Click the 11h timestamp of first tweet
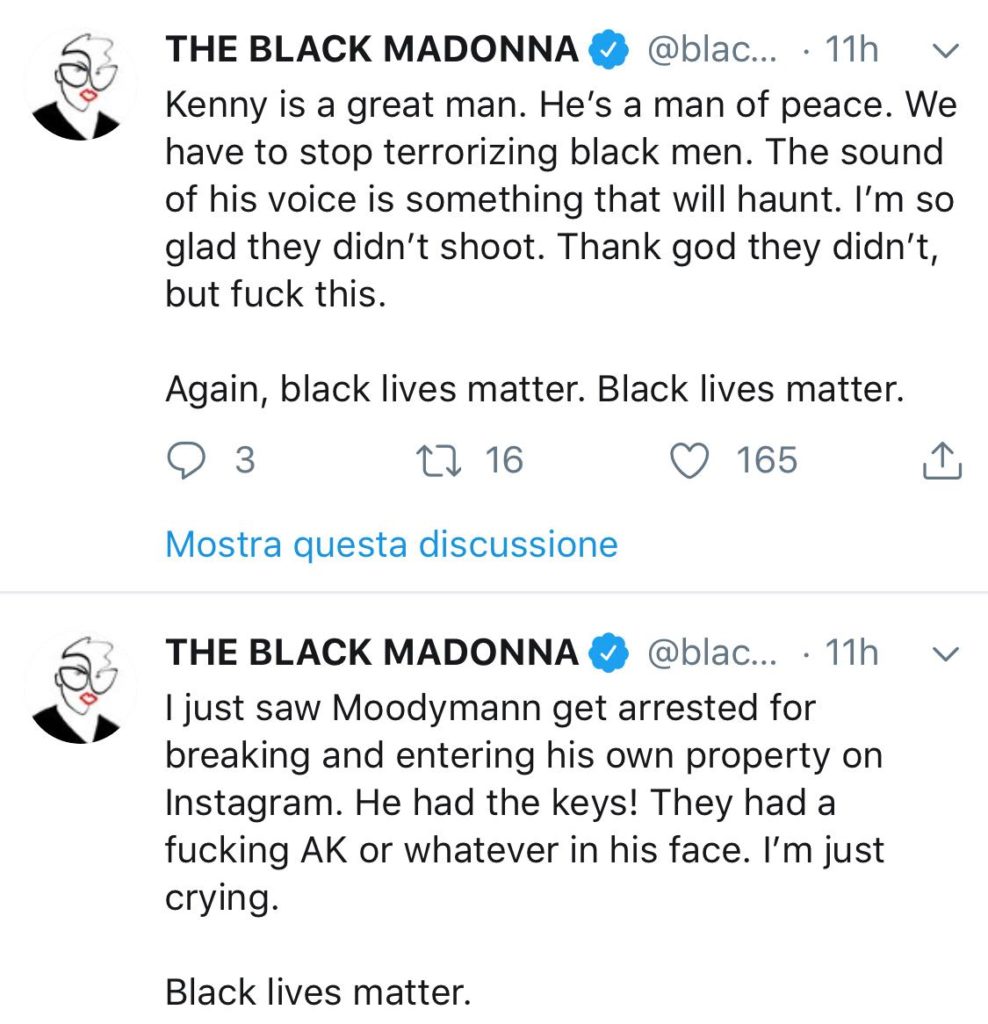The image size is (988, 1024). pyautogui.click(x=852, y=50)
